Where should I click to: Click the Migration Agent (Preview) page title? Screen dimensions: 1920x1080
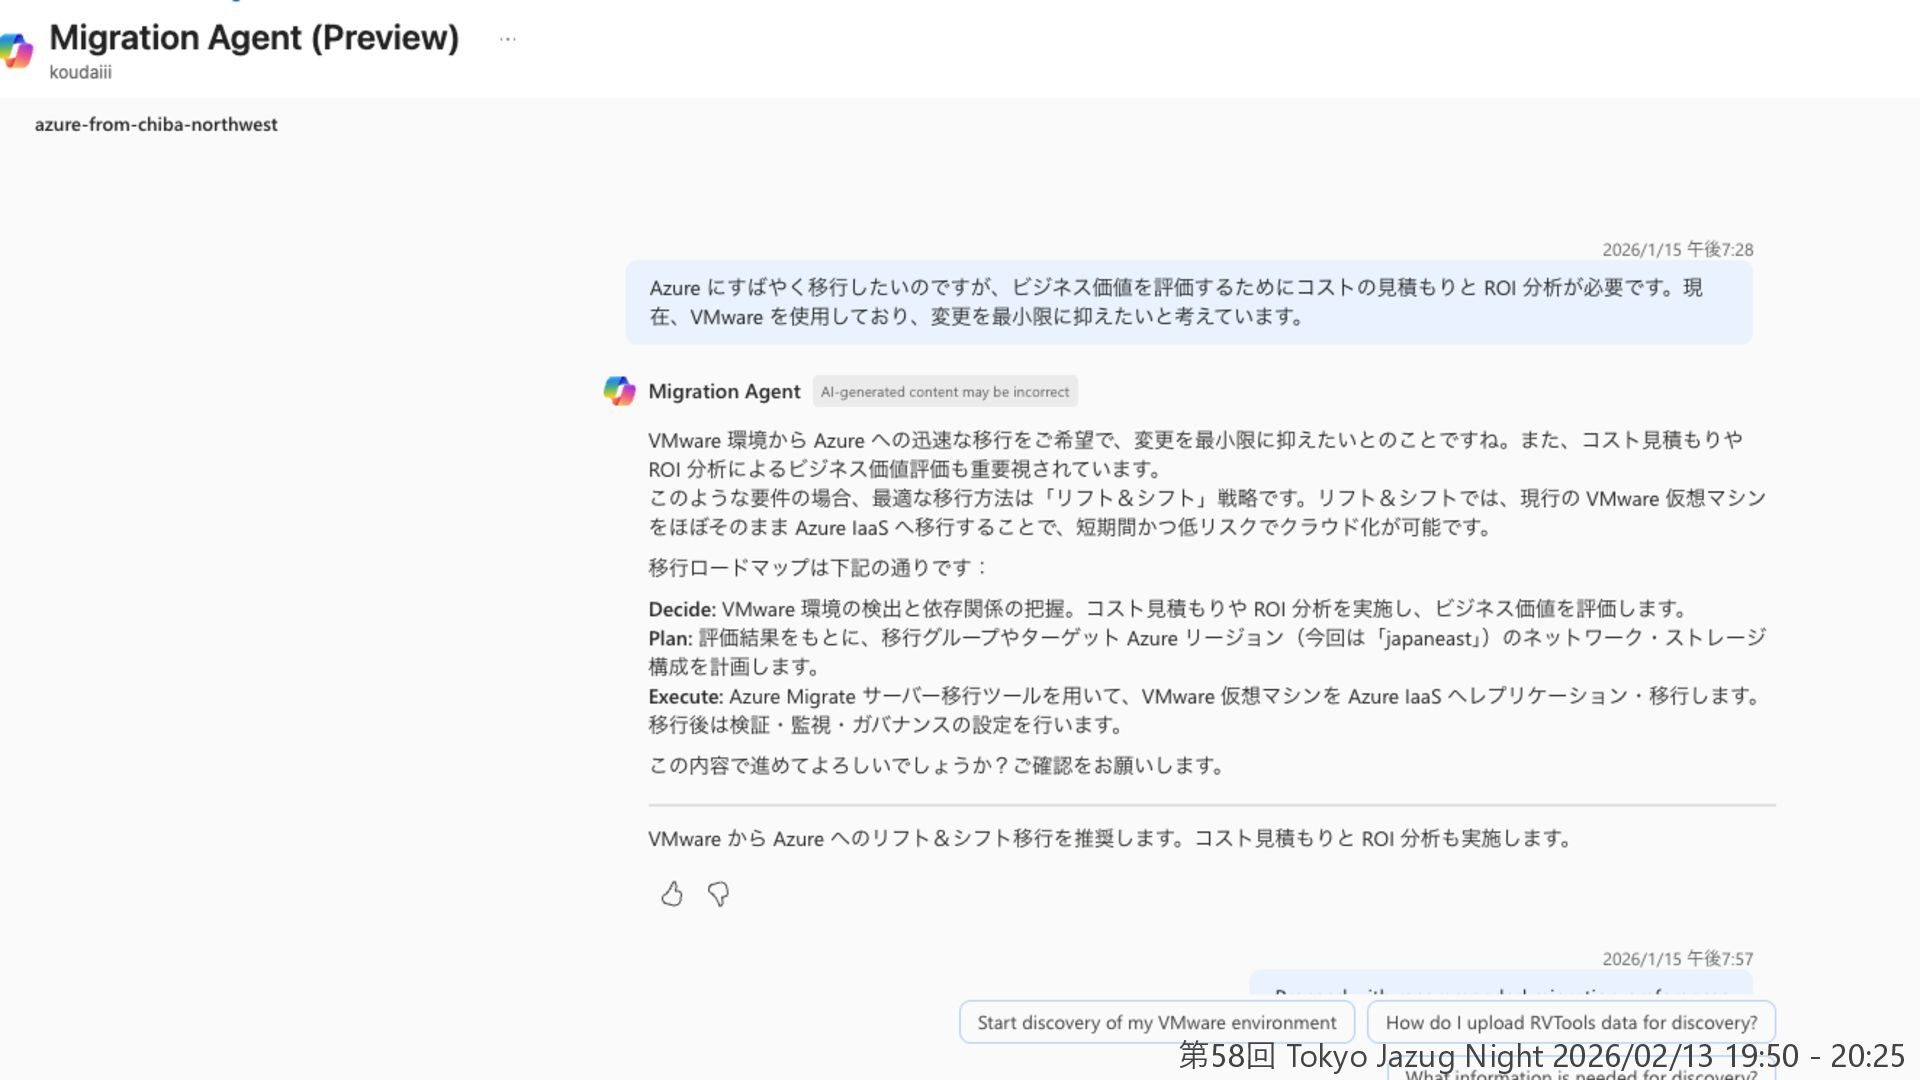[x=254, y=38]
